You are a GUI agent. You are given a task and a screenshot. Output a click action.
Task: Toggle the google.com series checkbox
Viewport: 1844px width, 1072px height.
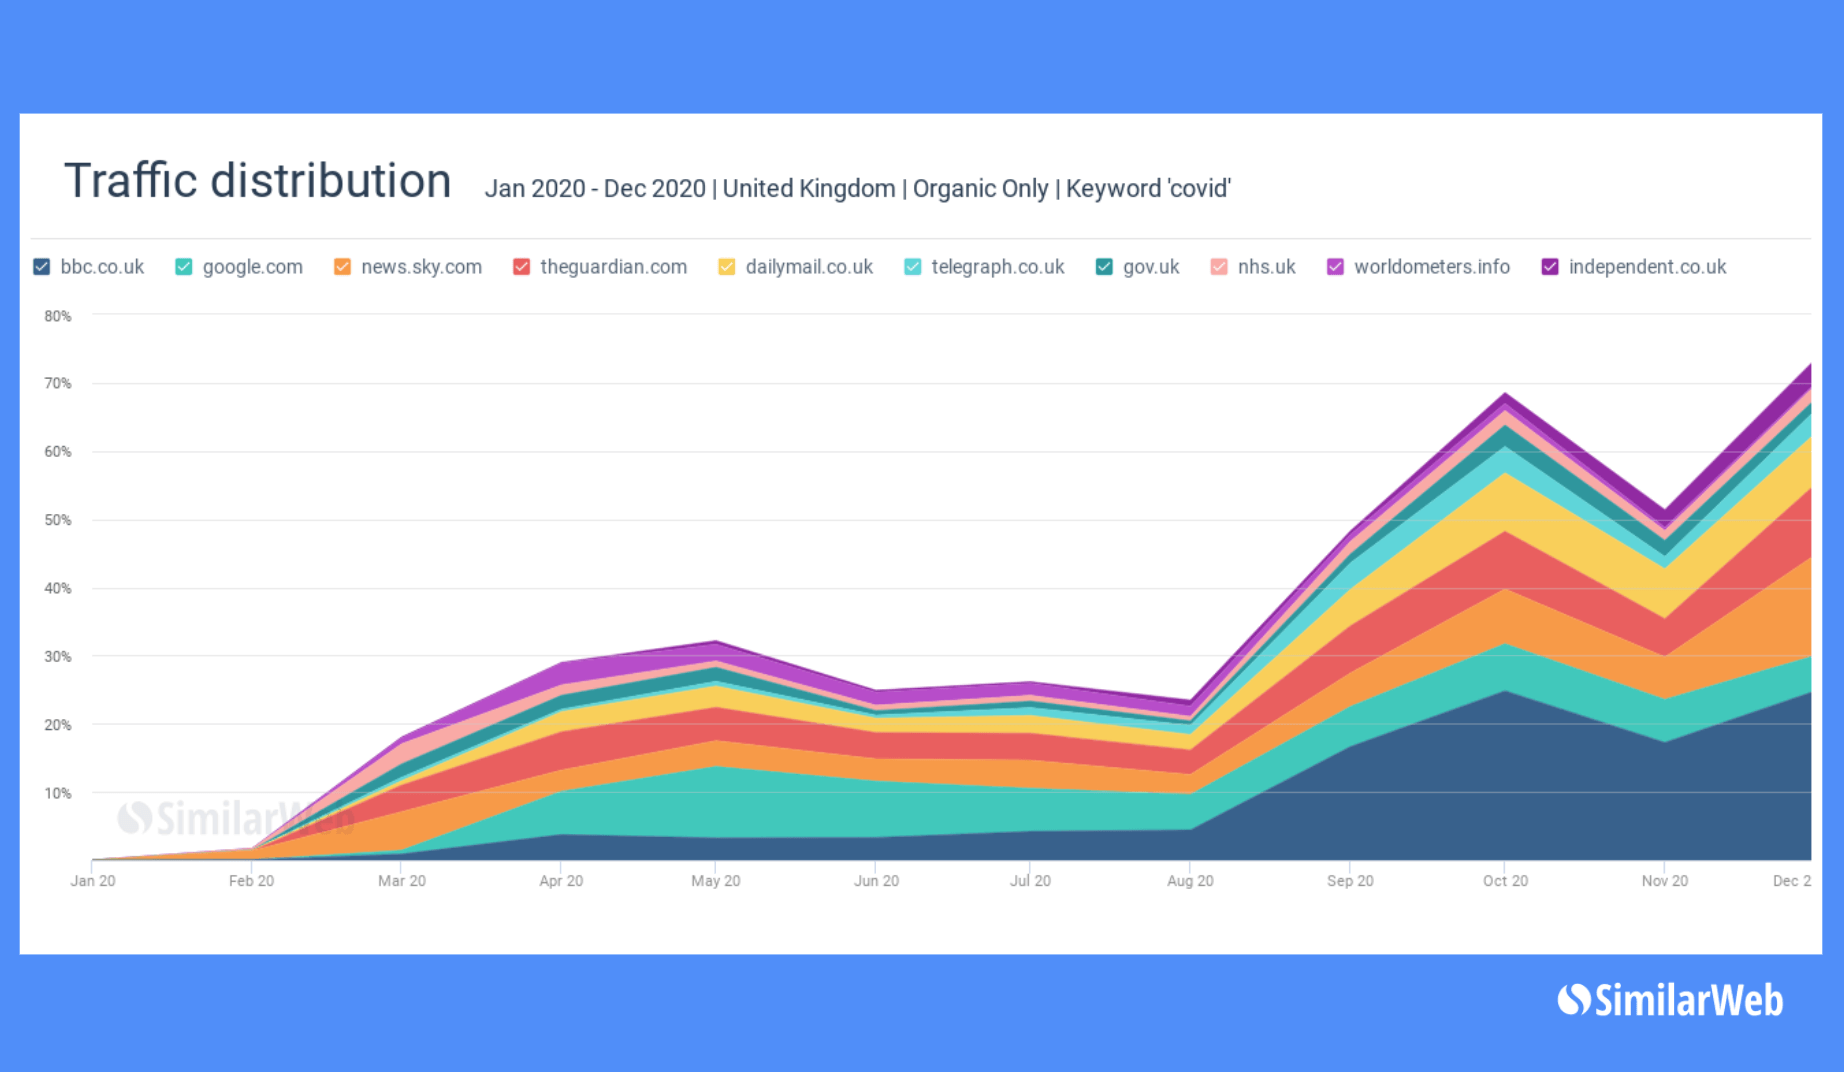[x=184, y=267]
